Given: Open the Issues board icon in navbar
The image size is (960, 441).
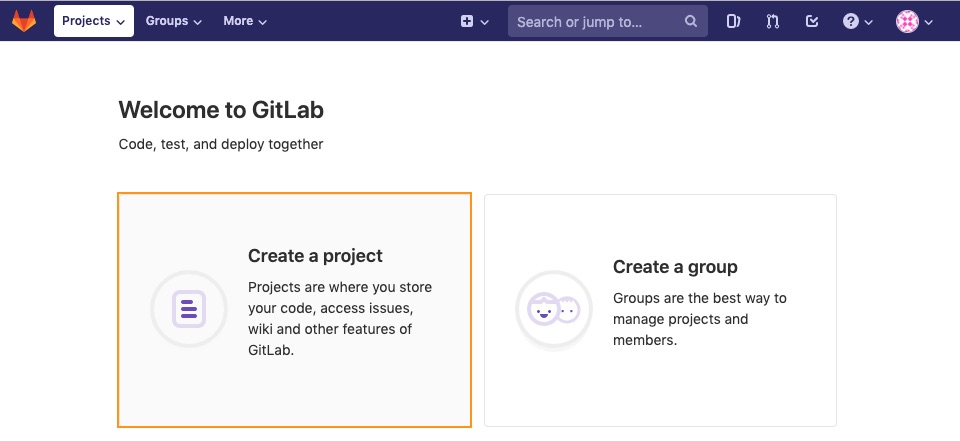Looking at the screenshot, I should tap(733, 21).
